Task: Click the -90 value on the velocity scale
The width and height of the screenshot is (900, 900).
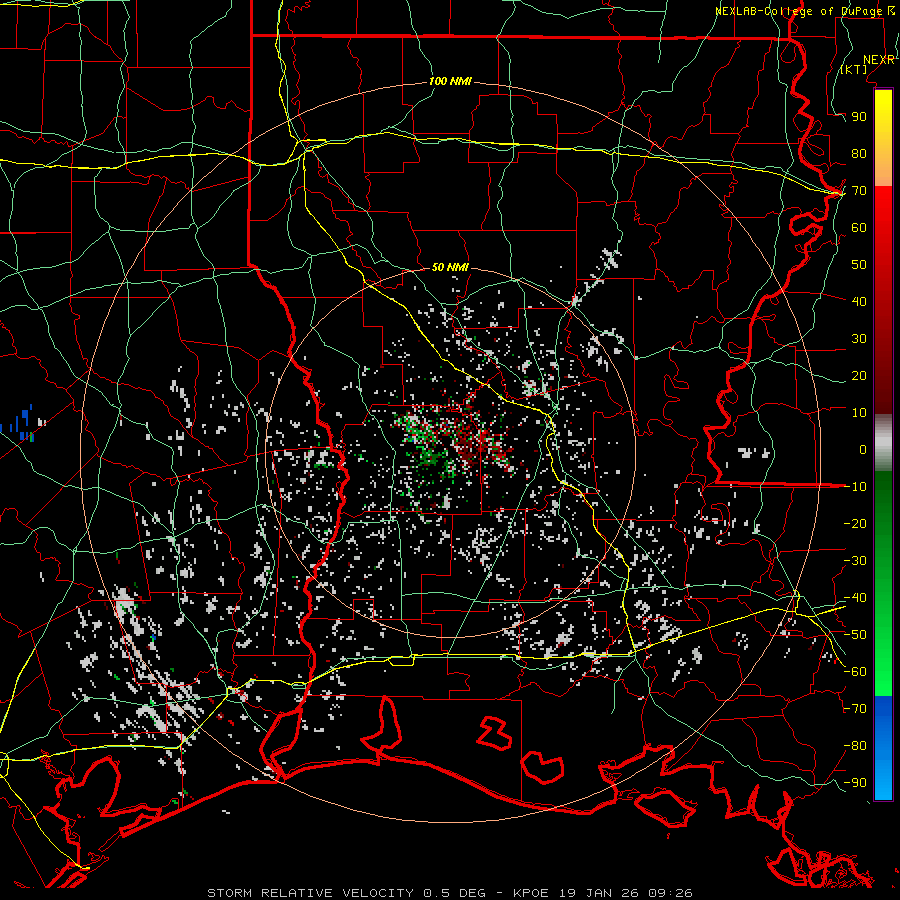Action: pyautogui.click(x=855, y=783)
